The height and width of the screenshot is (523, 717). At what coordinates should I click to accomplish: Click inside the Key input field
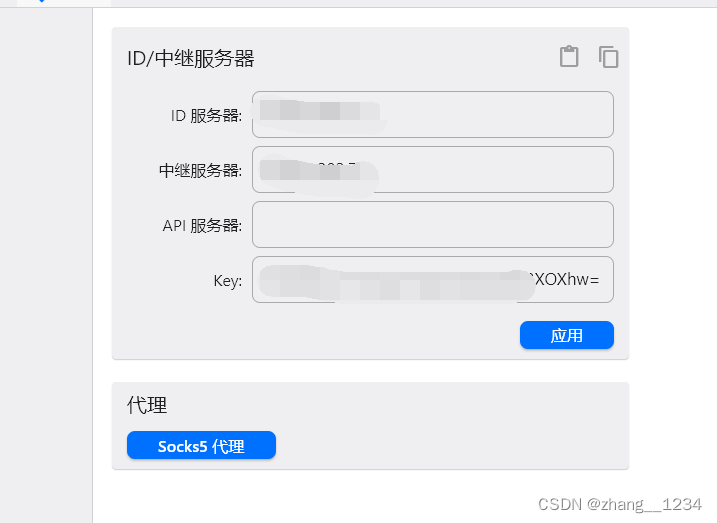click(433, 279)
